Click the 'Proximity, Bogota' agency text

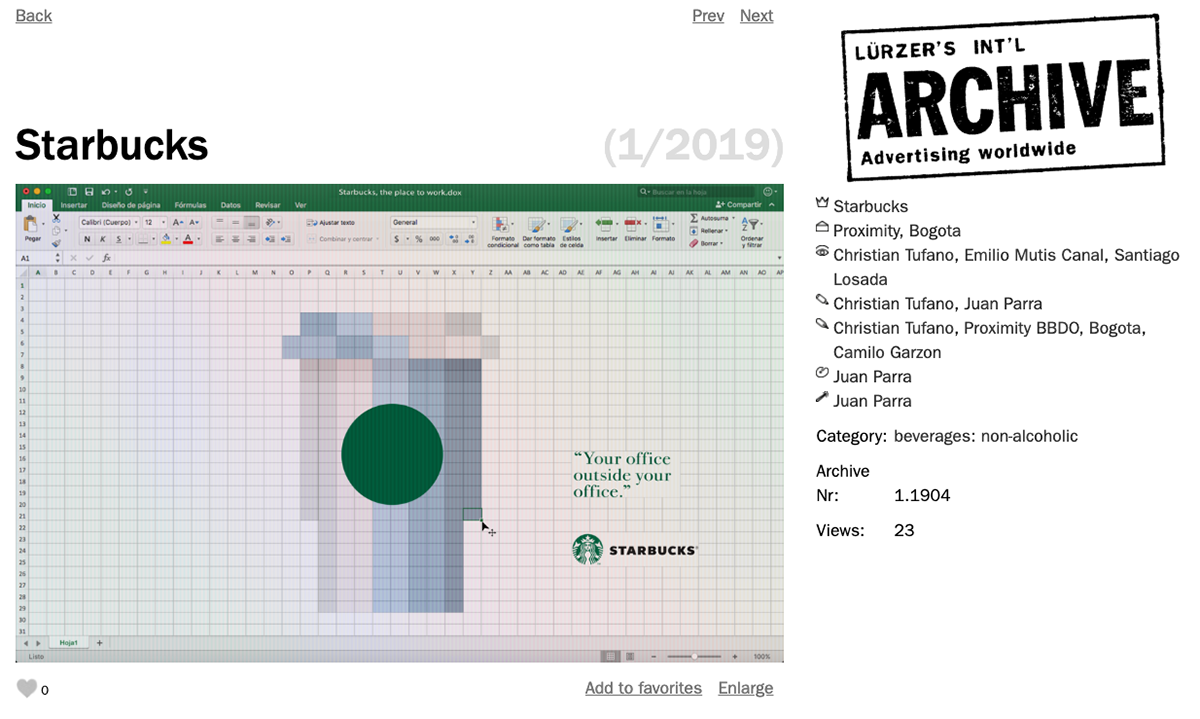point(897,230)
